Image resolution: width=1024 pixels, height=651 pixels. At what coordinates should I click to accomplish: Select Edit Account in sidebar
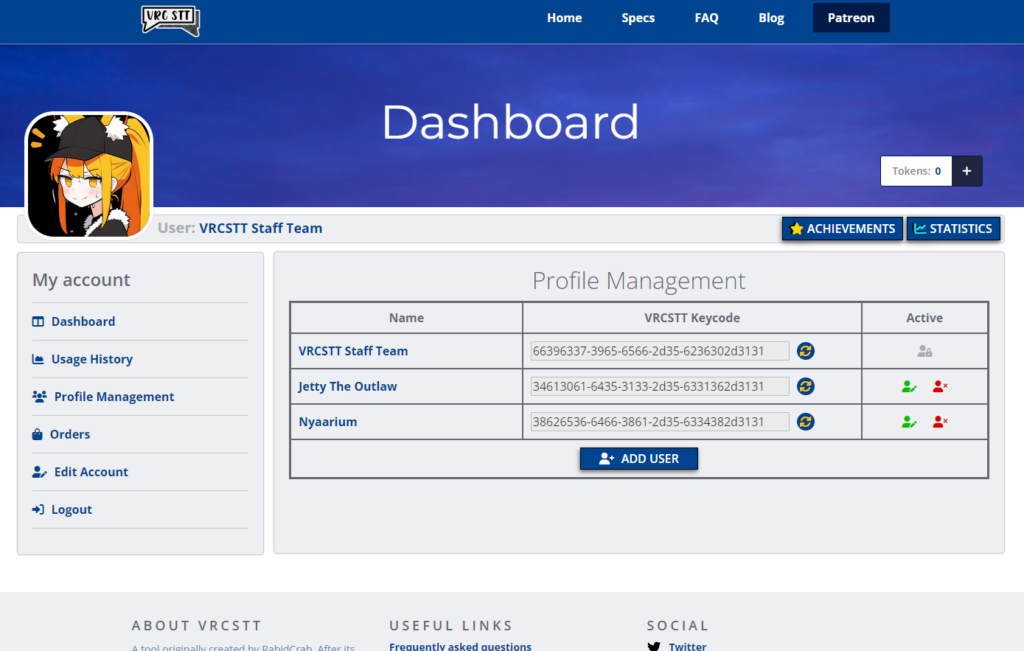pos(90,472)
